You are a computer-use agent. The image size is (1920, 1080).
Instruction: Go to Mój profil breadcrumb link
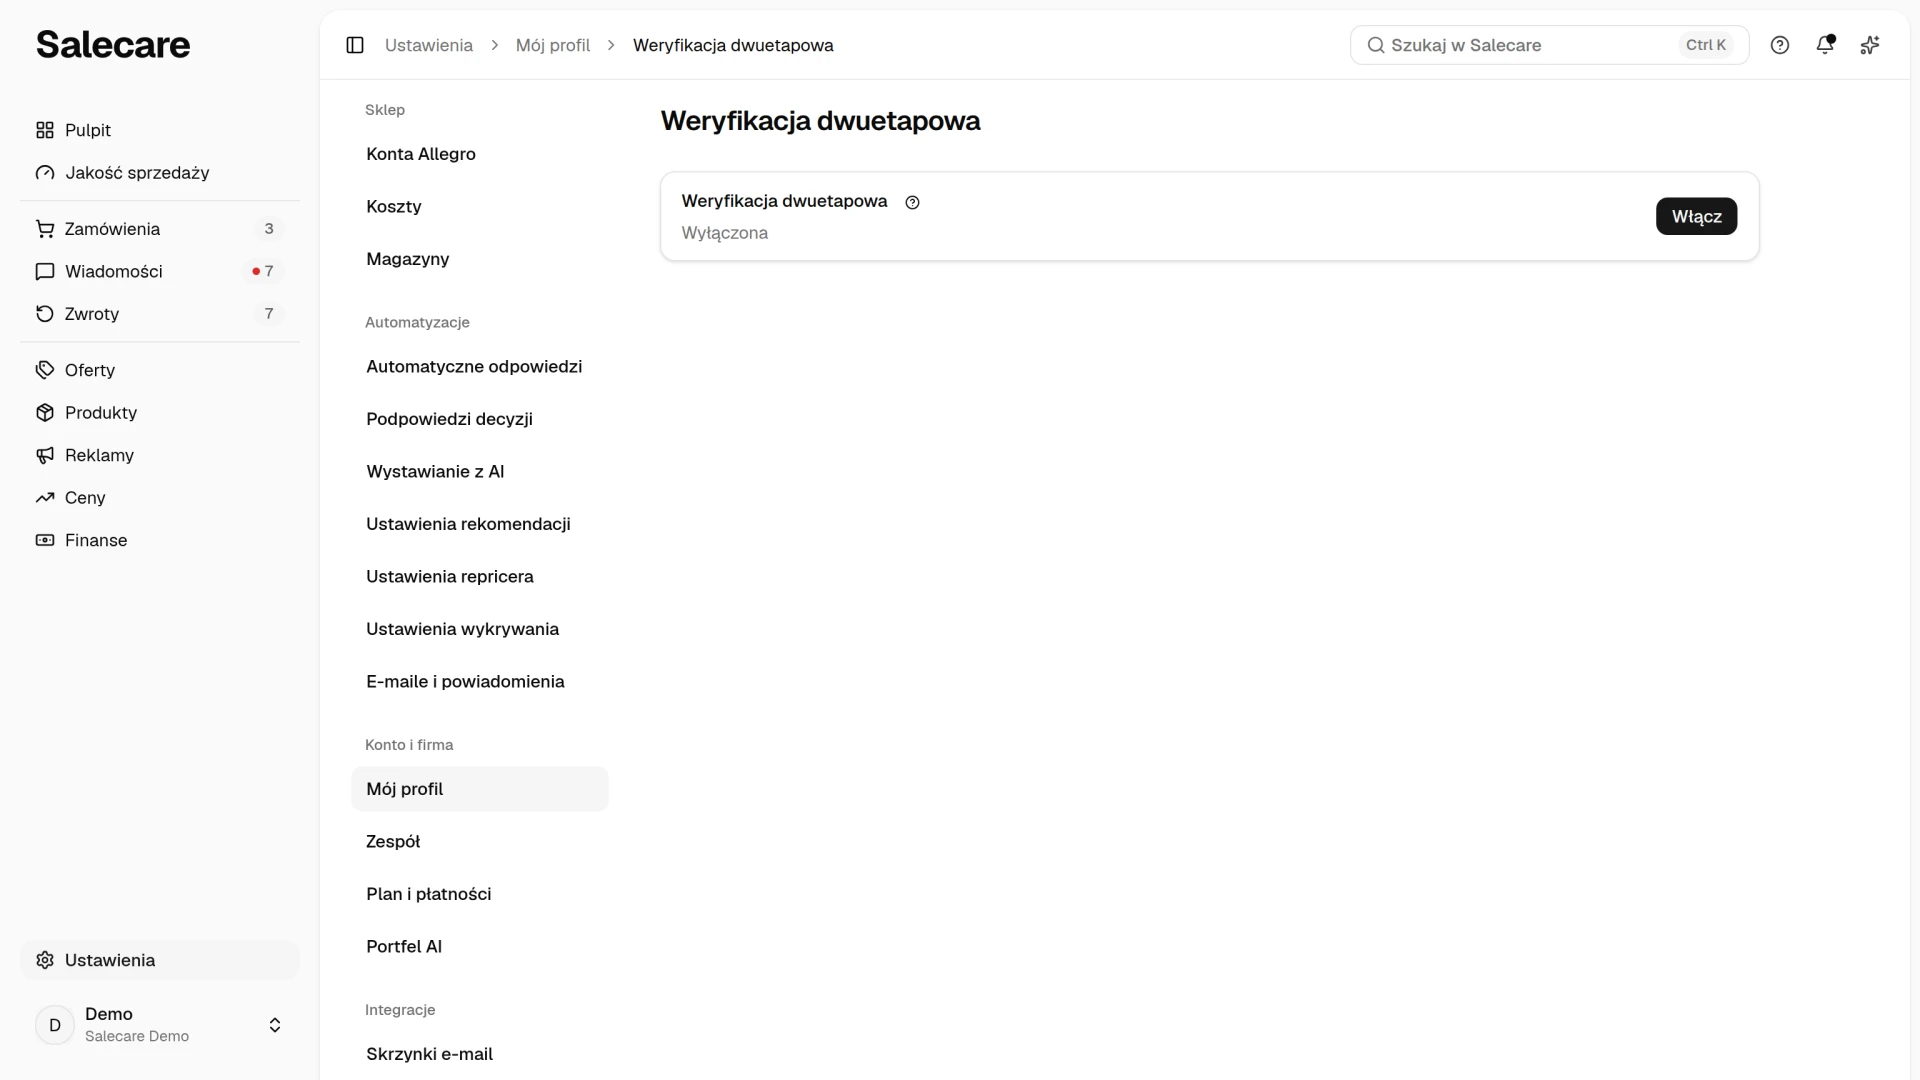tap(553, 45)
